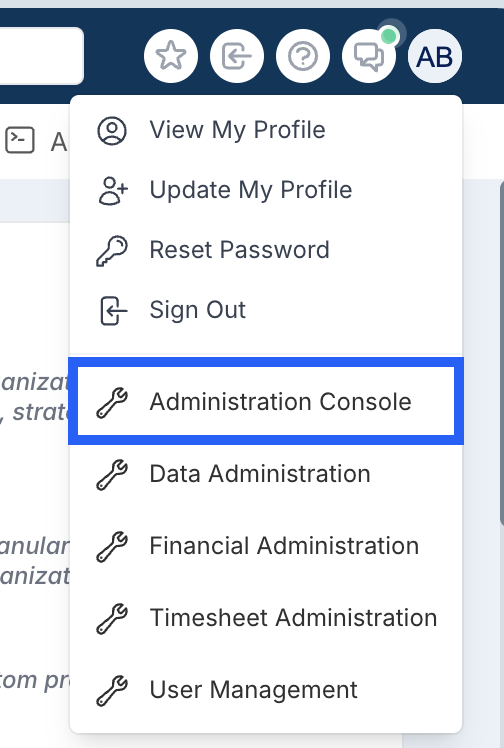Open User Management
The width and height of the screenshot is (504, 748).
[266, 690]
